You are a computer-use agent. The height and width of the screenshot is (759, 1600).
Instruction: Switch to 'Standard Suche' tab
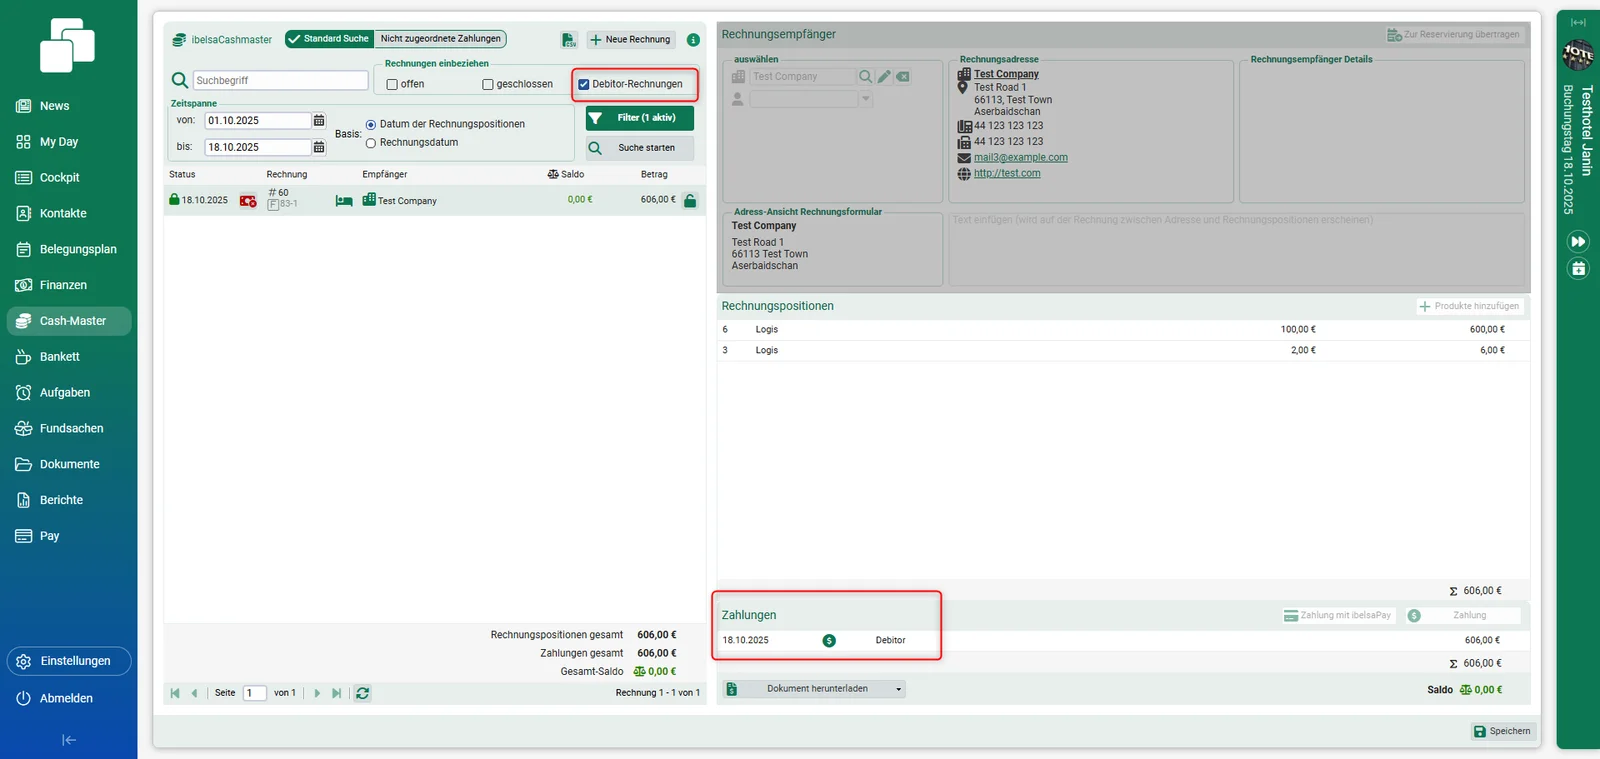tap(328, 39)
